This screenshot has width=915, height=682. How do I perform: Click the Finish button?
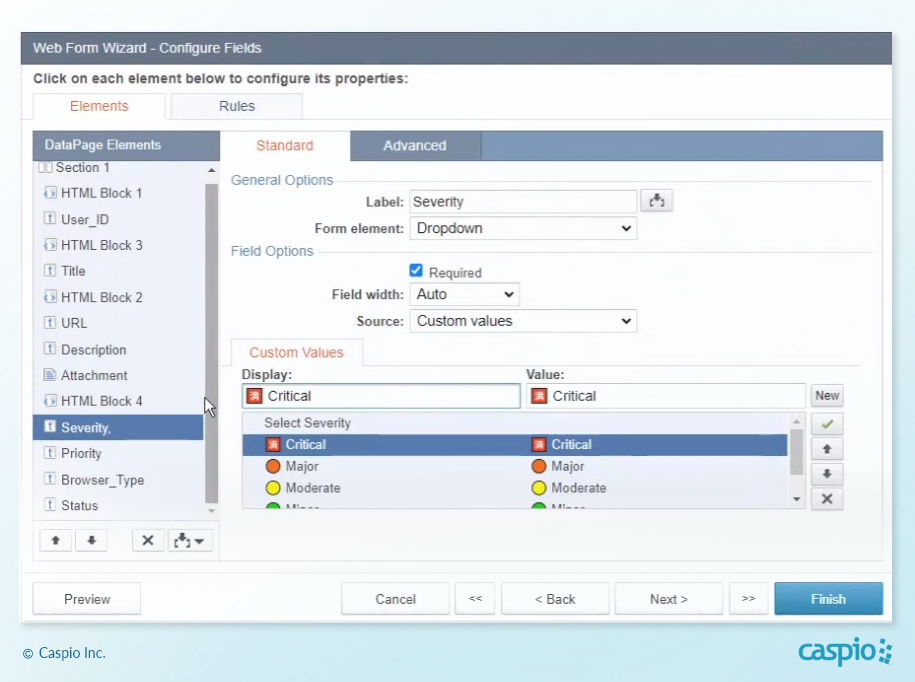tap(828, 599)
